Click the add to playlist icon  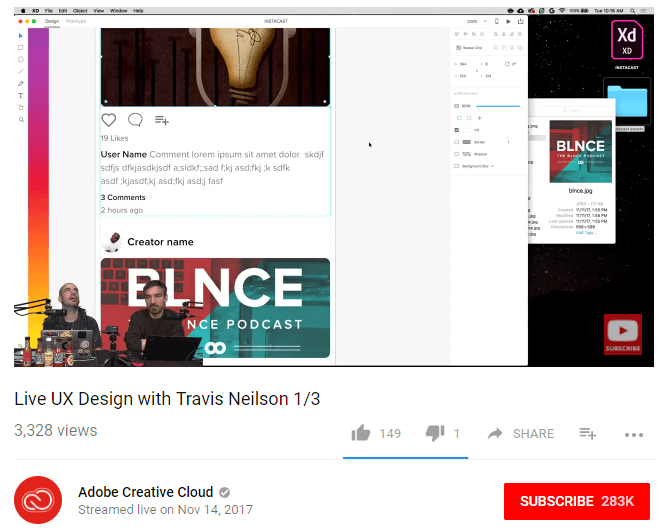point(587,434)
